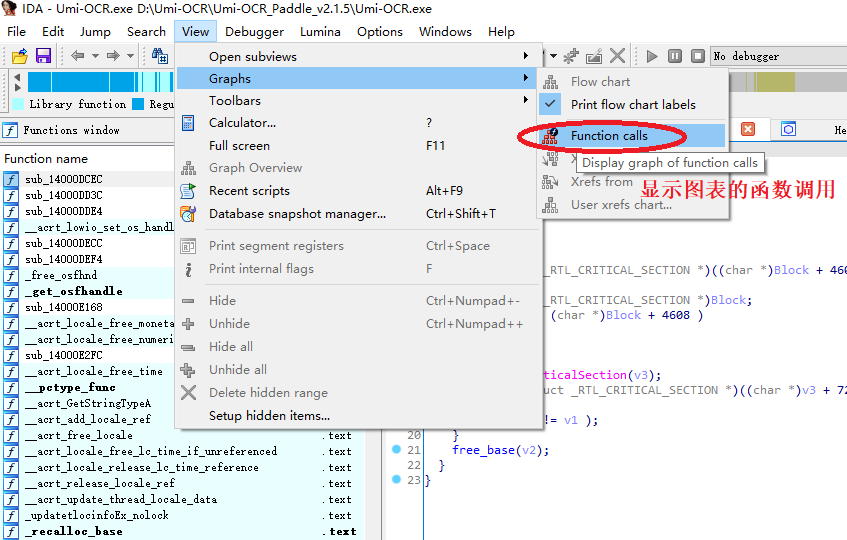Choose Graphs in the View menu
The width and height of the screenshot is (847, 540).
tap(357, 78)
